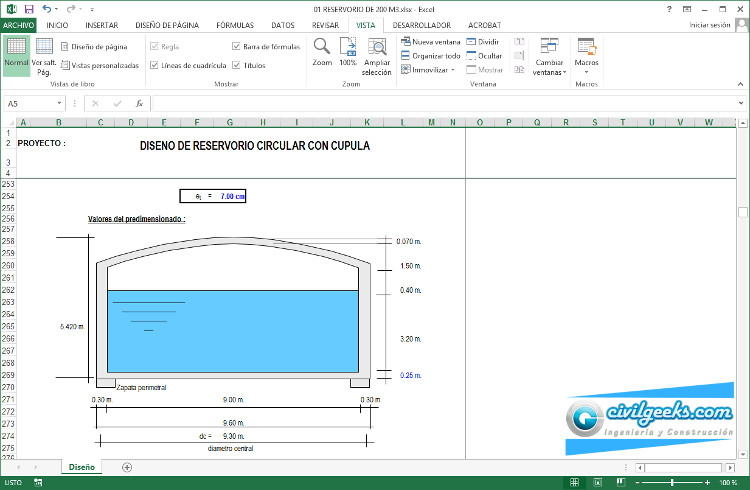Viewport: 750px width, 490px height.
Task: Click Ampliar selección icon
Action: (x=377, y=48)
